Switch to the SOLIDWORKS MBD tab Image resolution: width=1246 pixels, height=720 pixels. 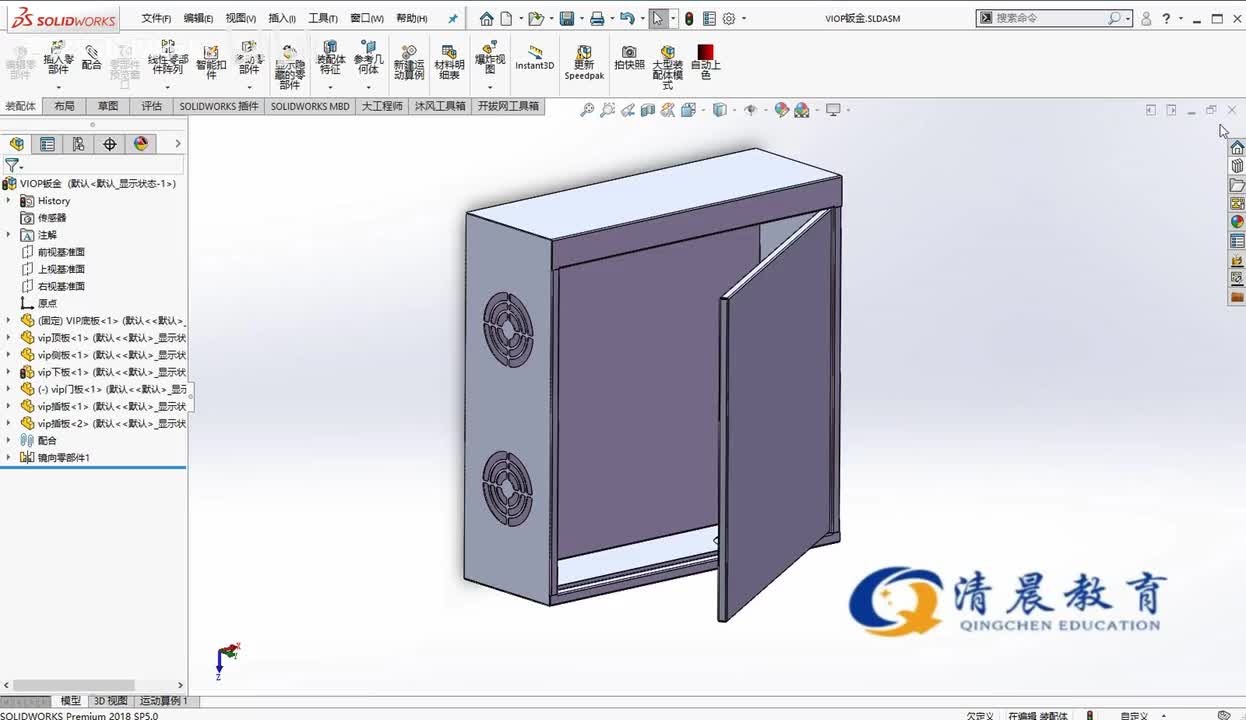point(310,106)
